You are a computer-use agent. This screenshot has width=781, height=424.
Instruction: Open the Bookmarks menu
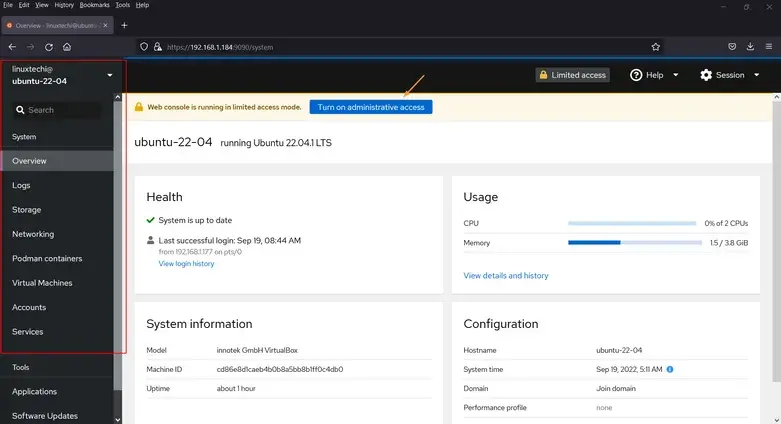tap(94, 5)
